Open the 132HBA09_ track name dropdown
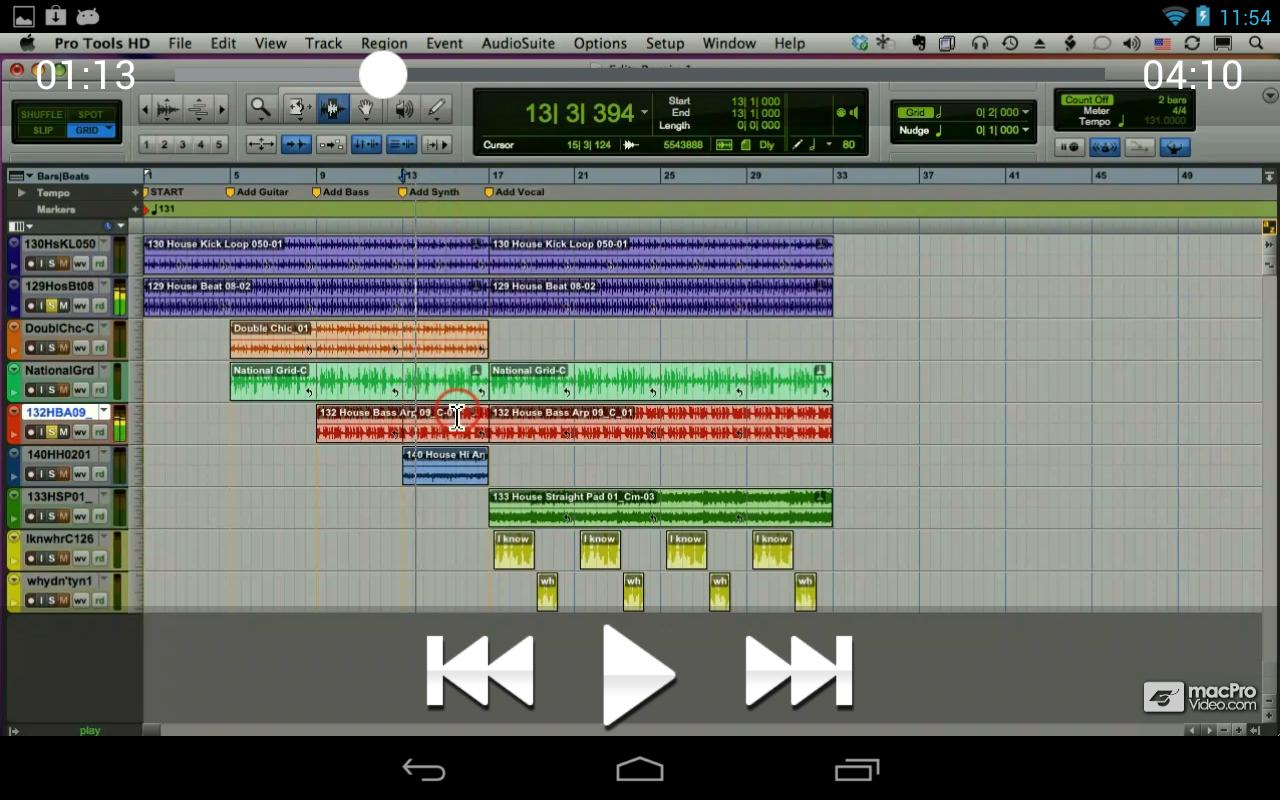 [x=104, y=412]
